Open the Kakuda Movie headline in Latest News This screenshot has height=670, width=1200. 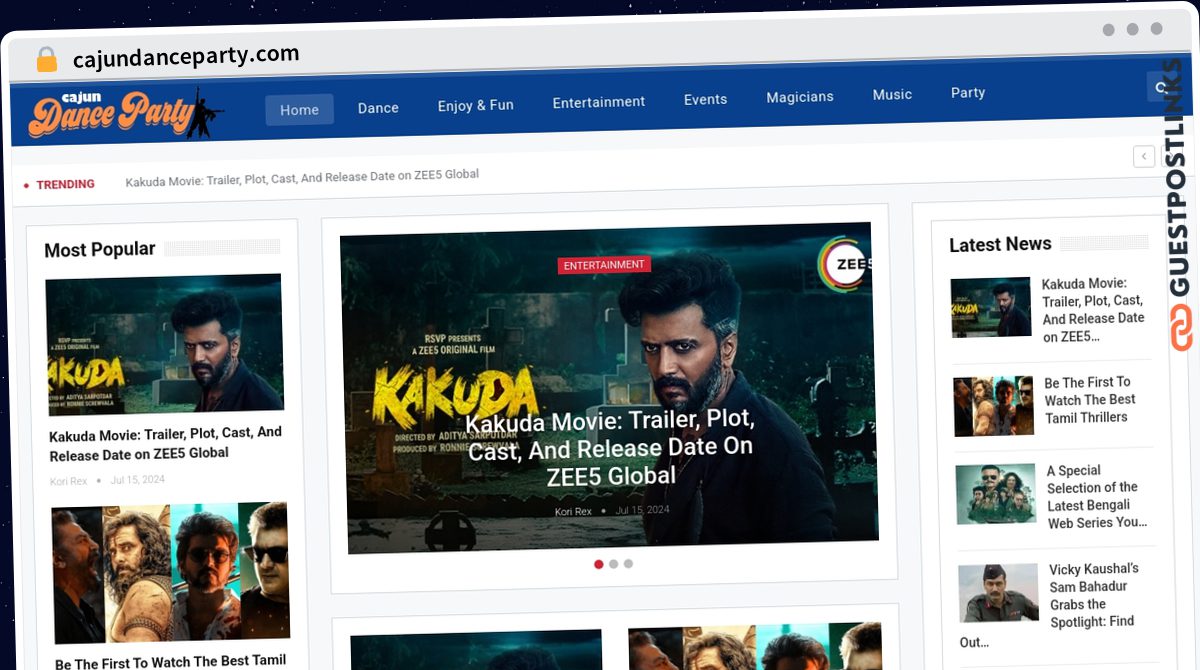pos(1093,310)
